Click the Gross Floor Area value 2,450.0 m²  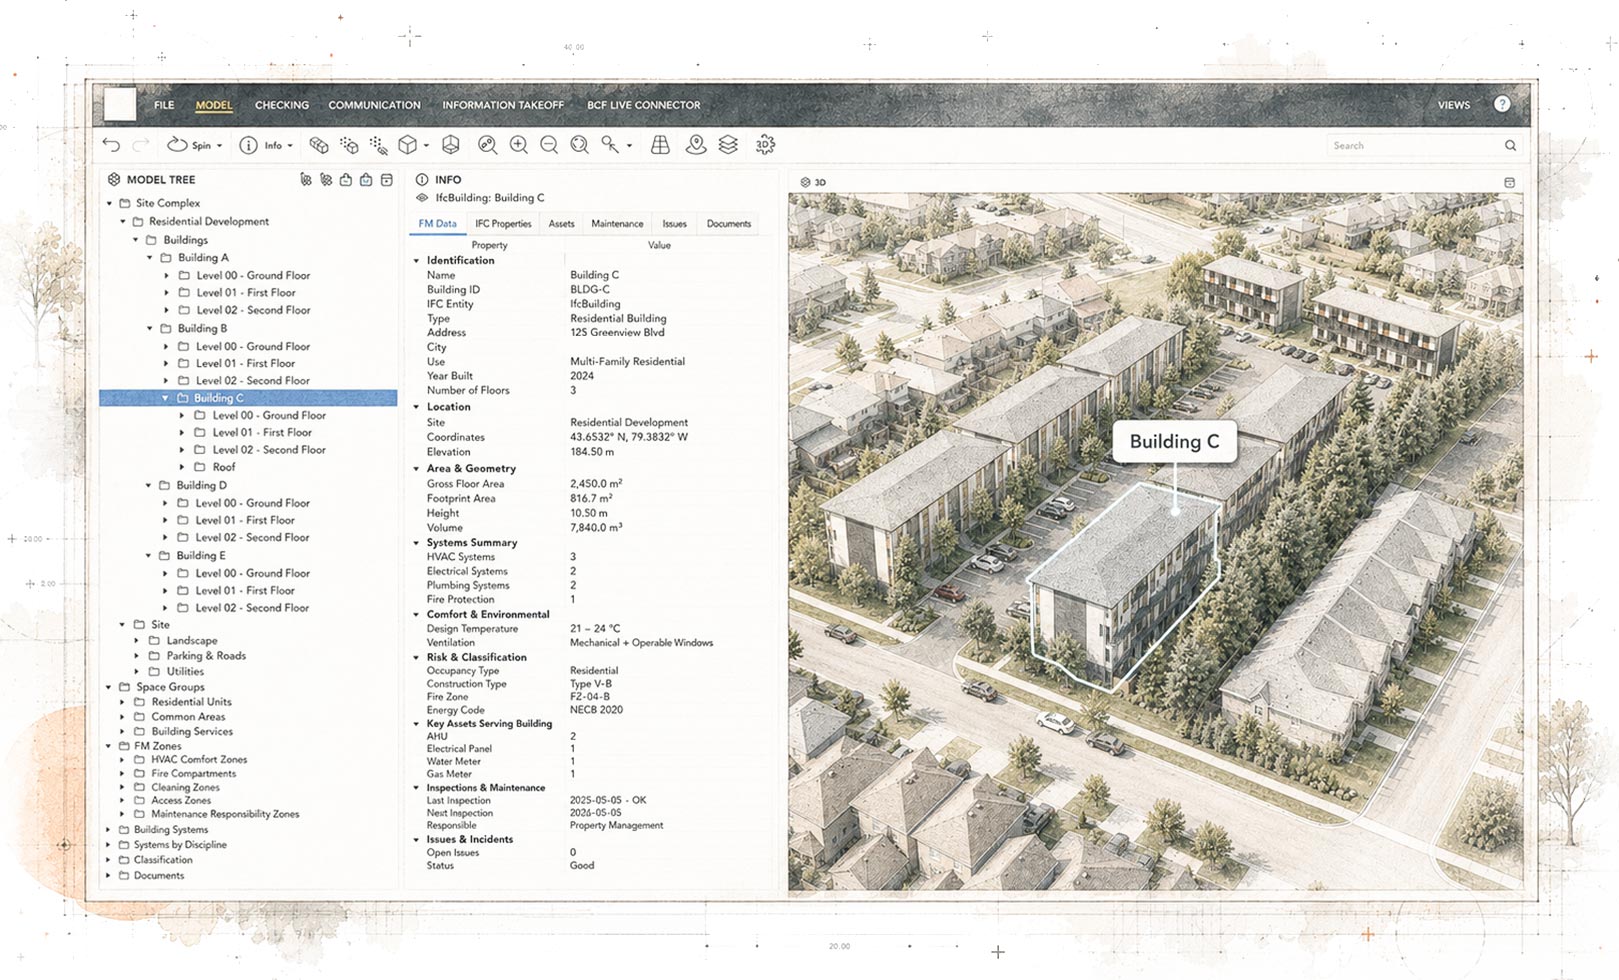(596, 484)
